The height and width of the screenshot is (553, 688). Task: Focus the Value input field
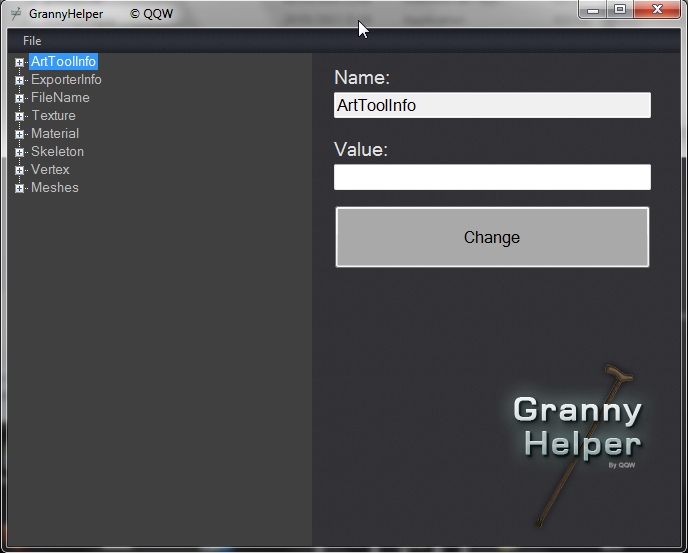492,177
